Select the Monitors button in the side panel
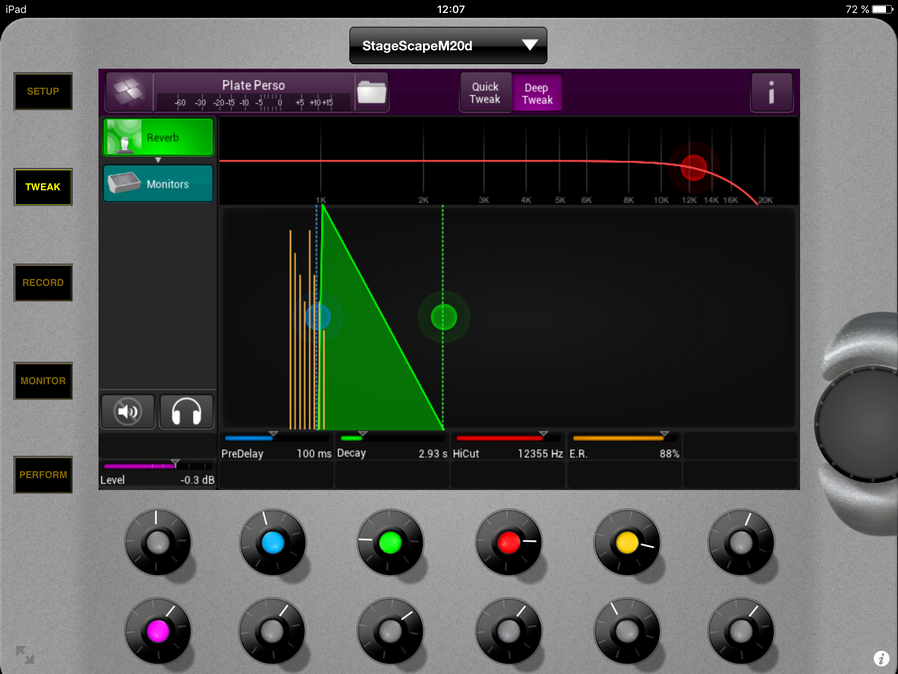 pos(158,184)
